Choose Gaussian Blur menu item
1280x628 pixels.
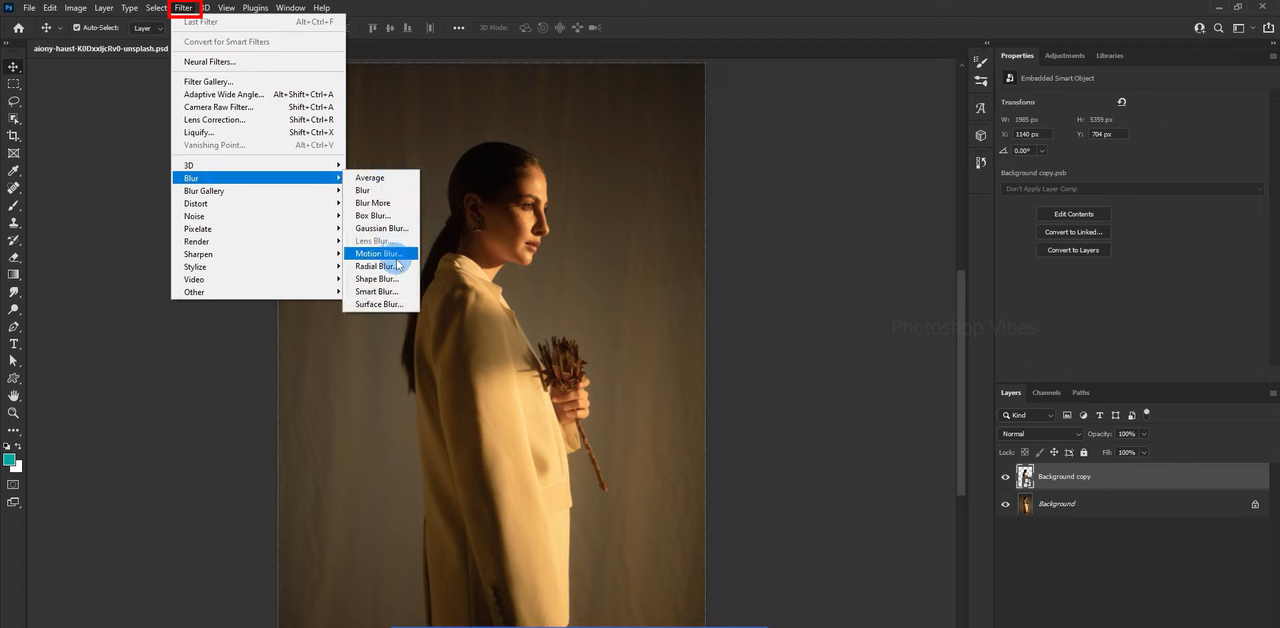(x=380, y=228)
